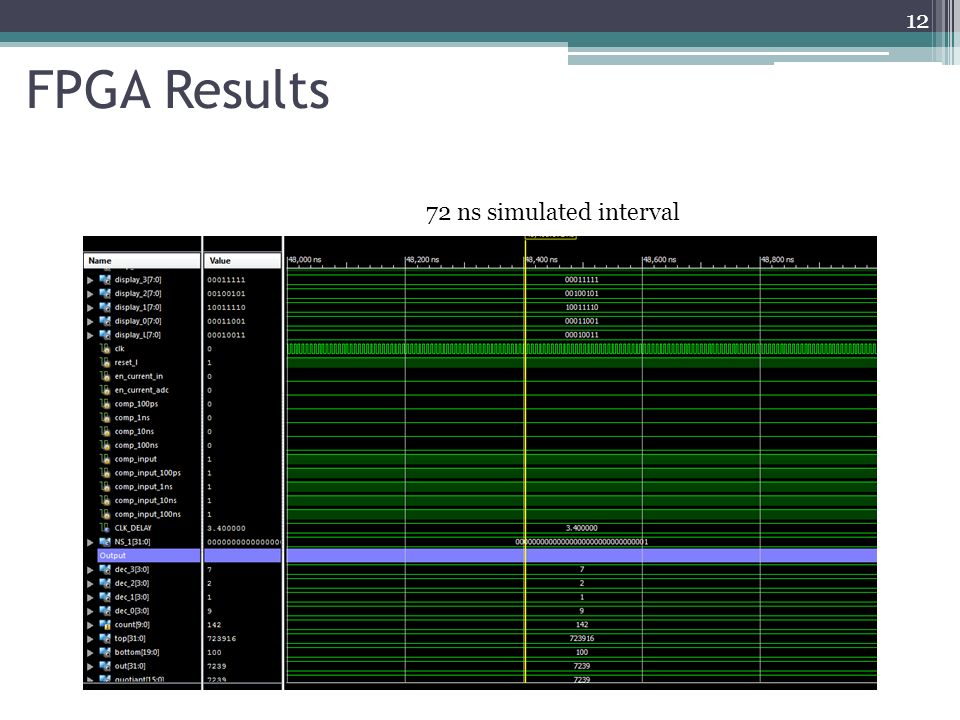Click the bottom[19:0] bus icon
960x720 pixels.
coord(105,653)
